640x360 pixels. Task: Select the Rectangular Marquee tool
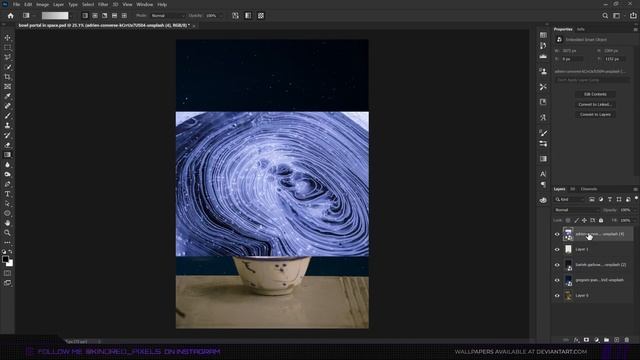[7, 47]
